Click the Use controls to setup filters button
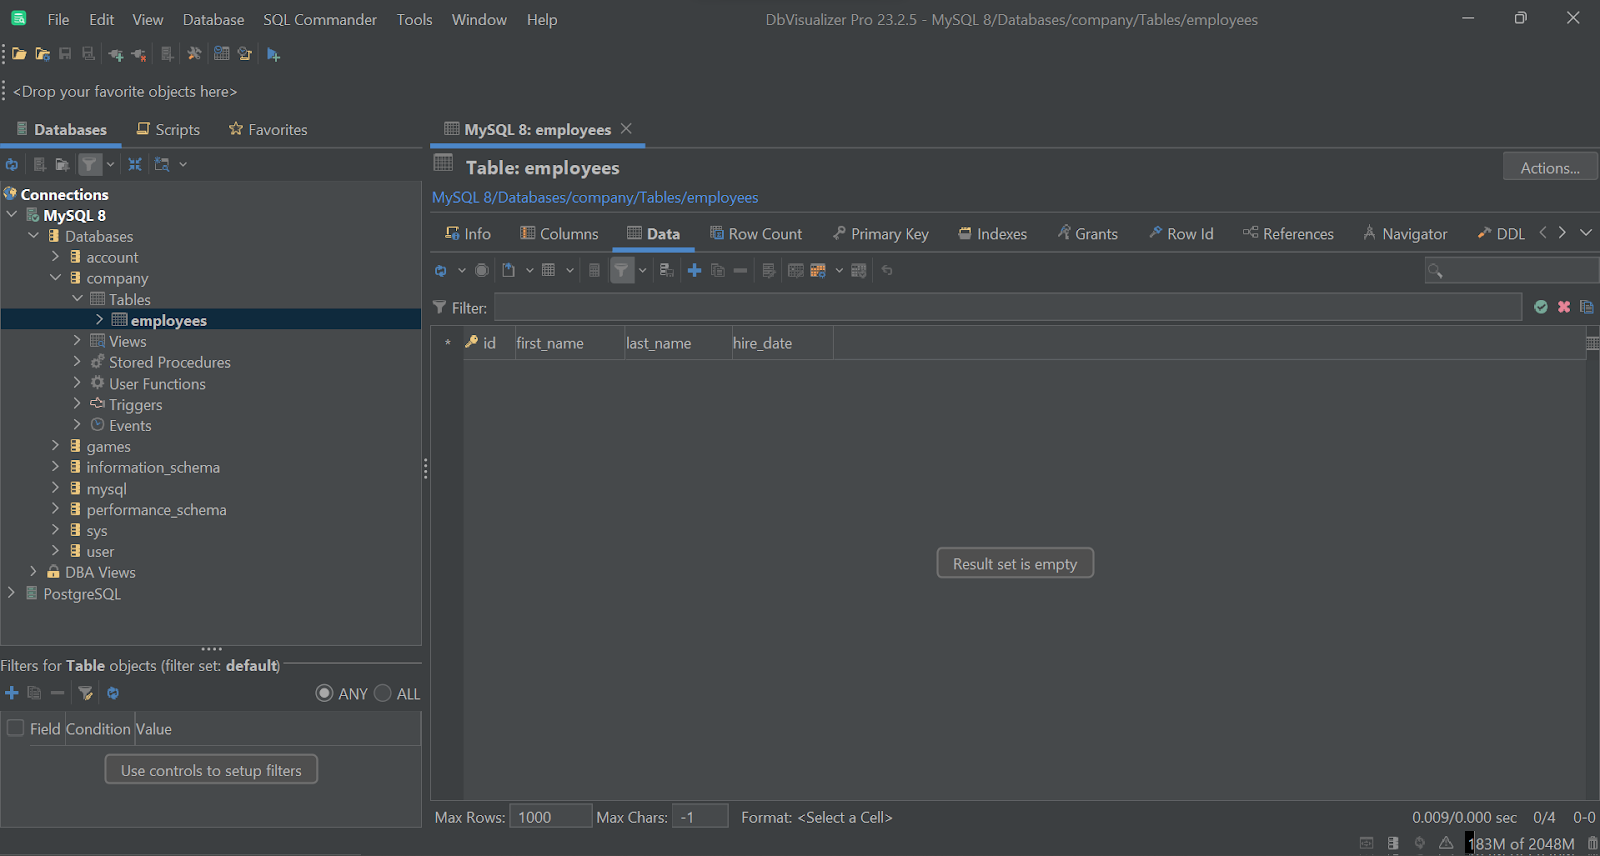 pos(211,770)
